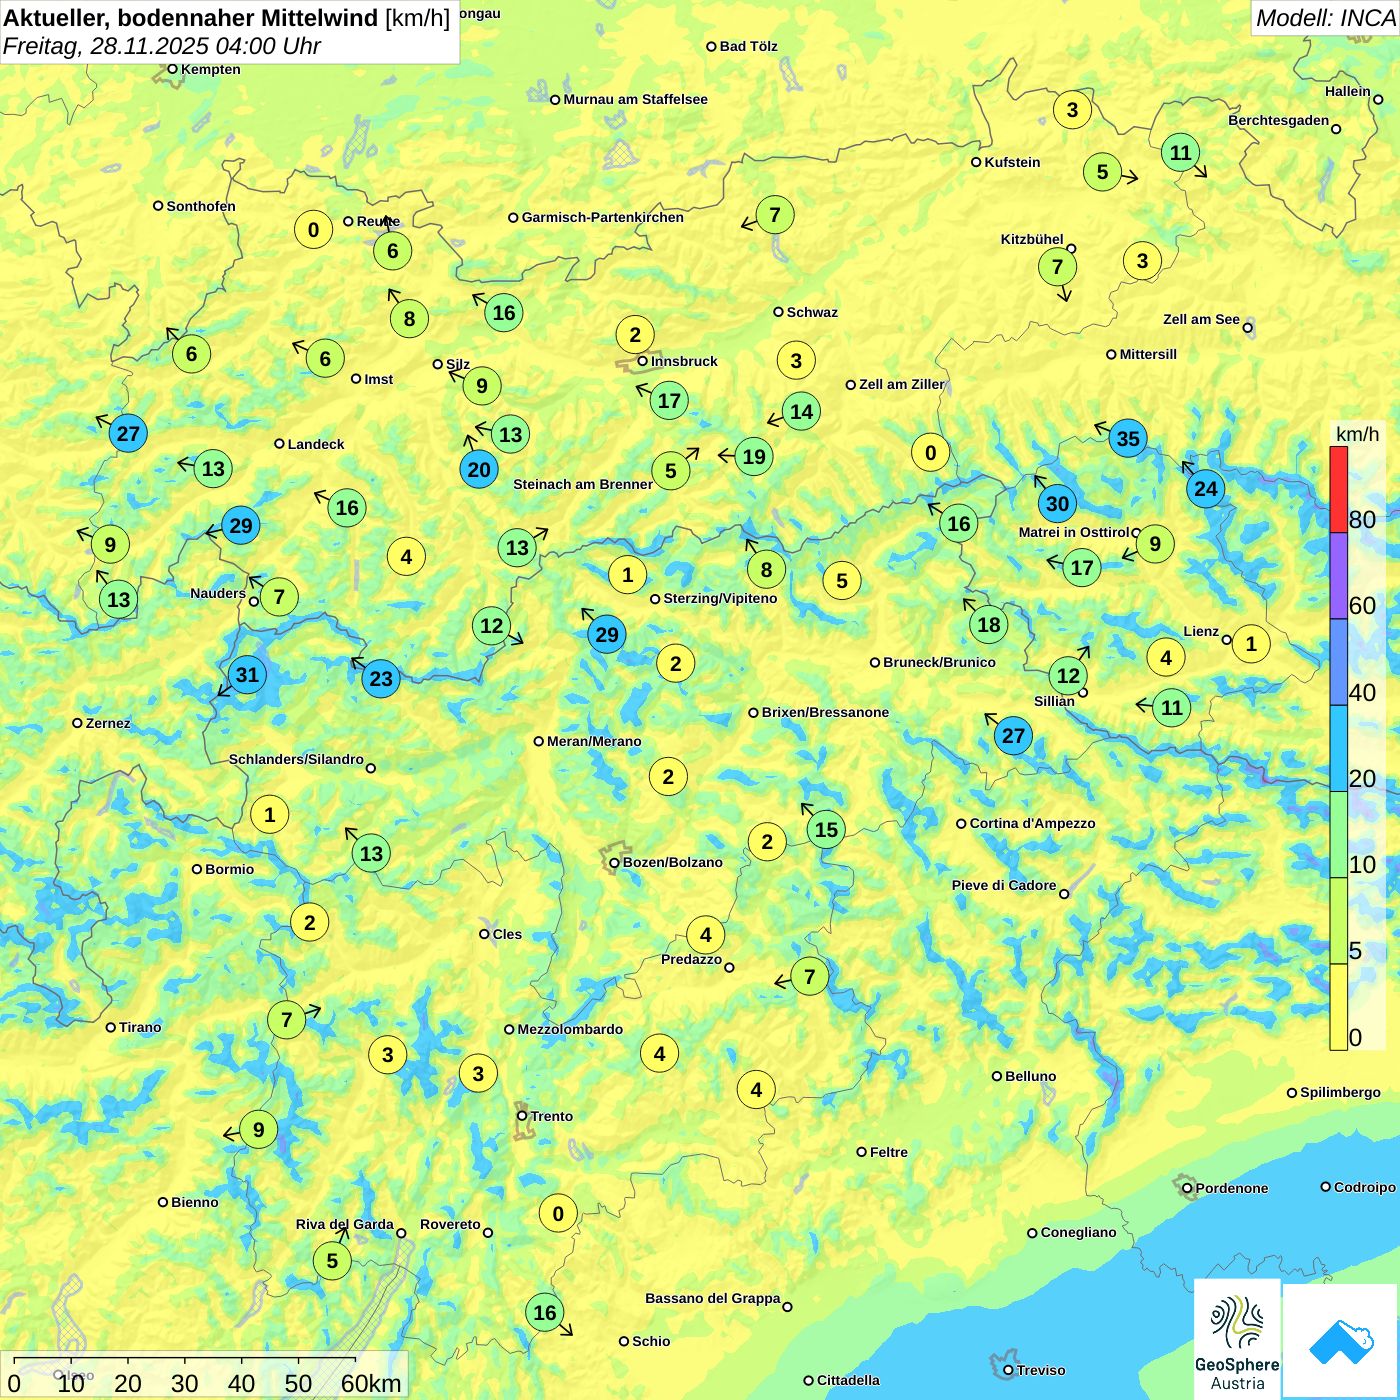Click the Mittersill city label
This screenshot has width=1400, height=1400.
point(1148,354)
